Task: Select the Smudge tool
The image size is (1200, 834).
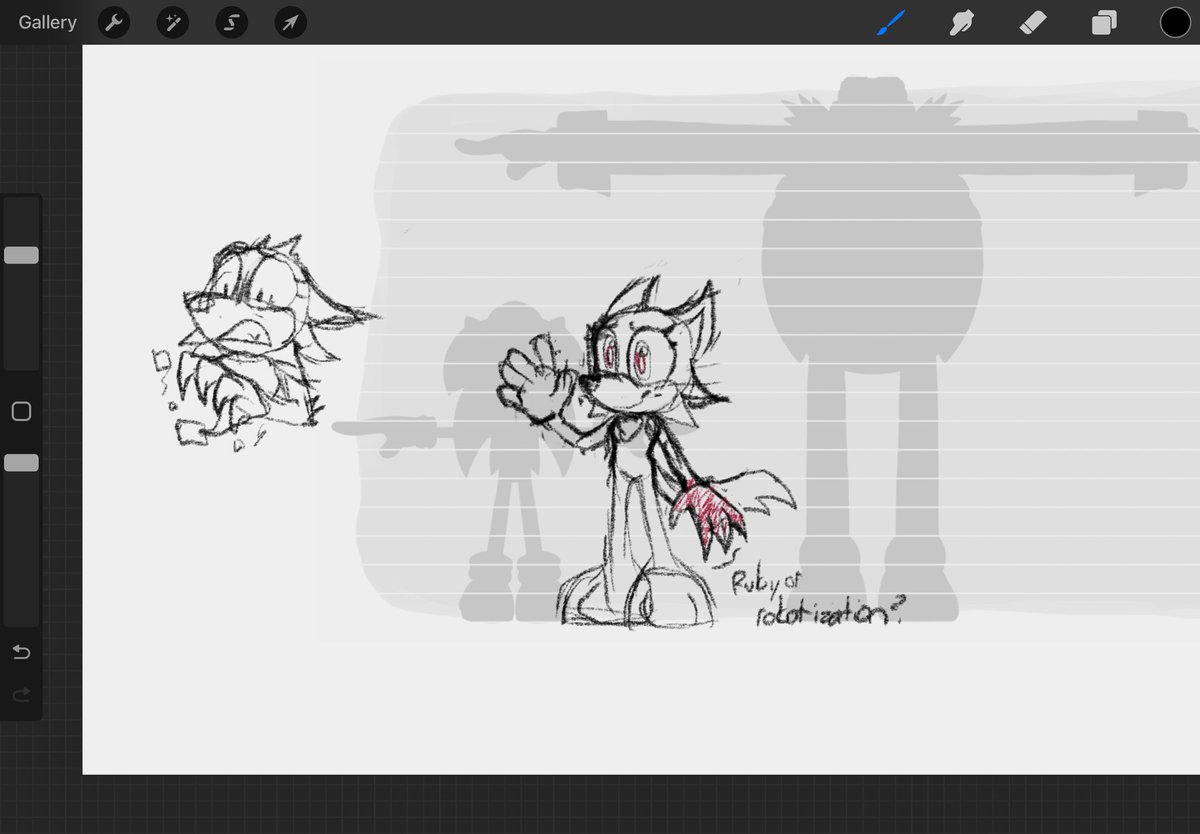Action: pyautogui.click(x=961, y=22)
